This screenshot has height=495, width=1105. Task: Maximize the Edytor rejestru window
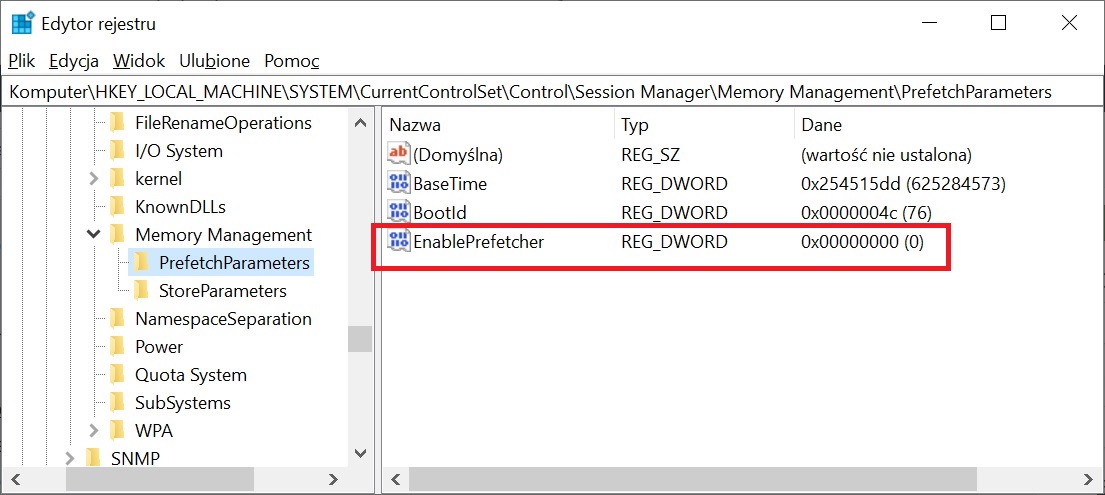click(x=999, y=23)
